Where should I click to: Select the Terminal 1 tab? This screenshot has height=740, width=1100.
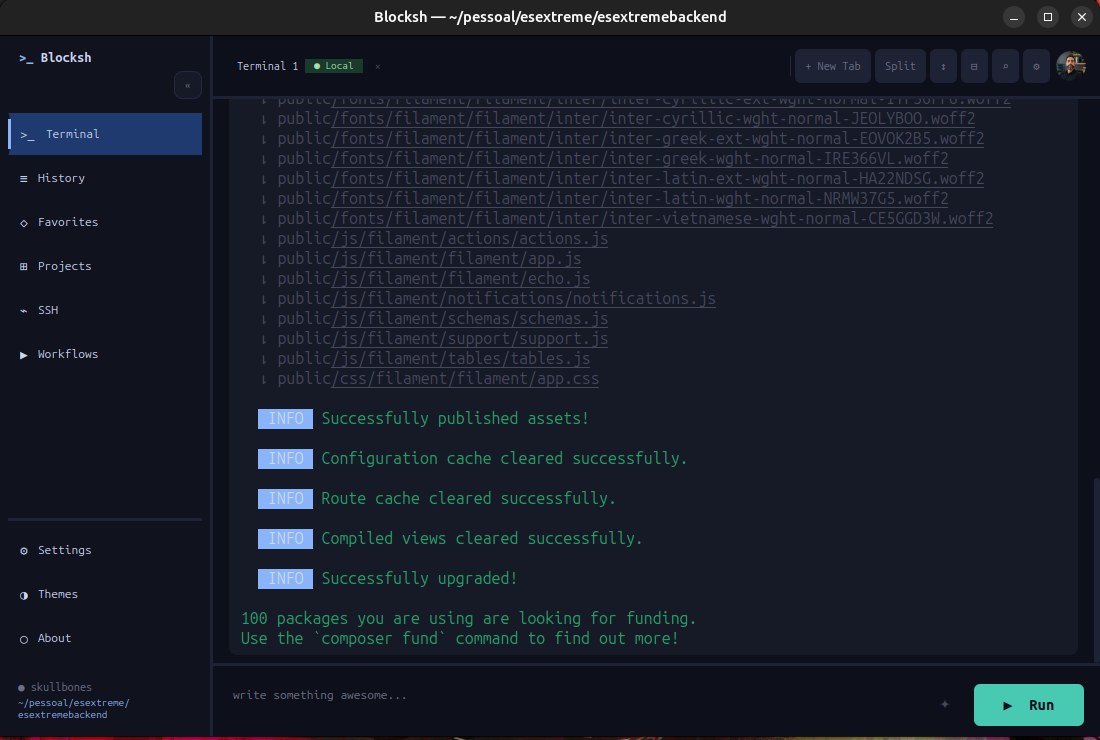point(267,66)
